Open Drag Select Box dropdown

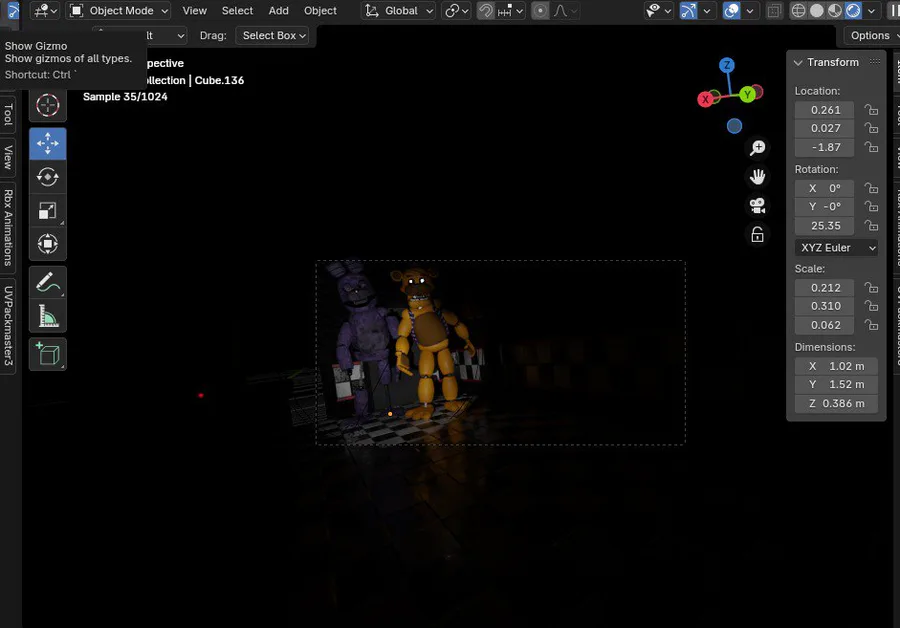(x=273, y=36)
